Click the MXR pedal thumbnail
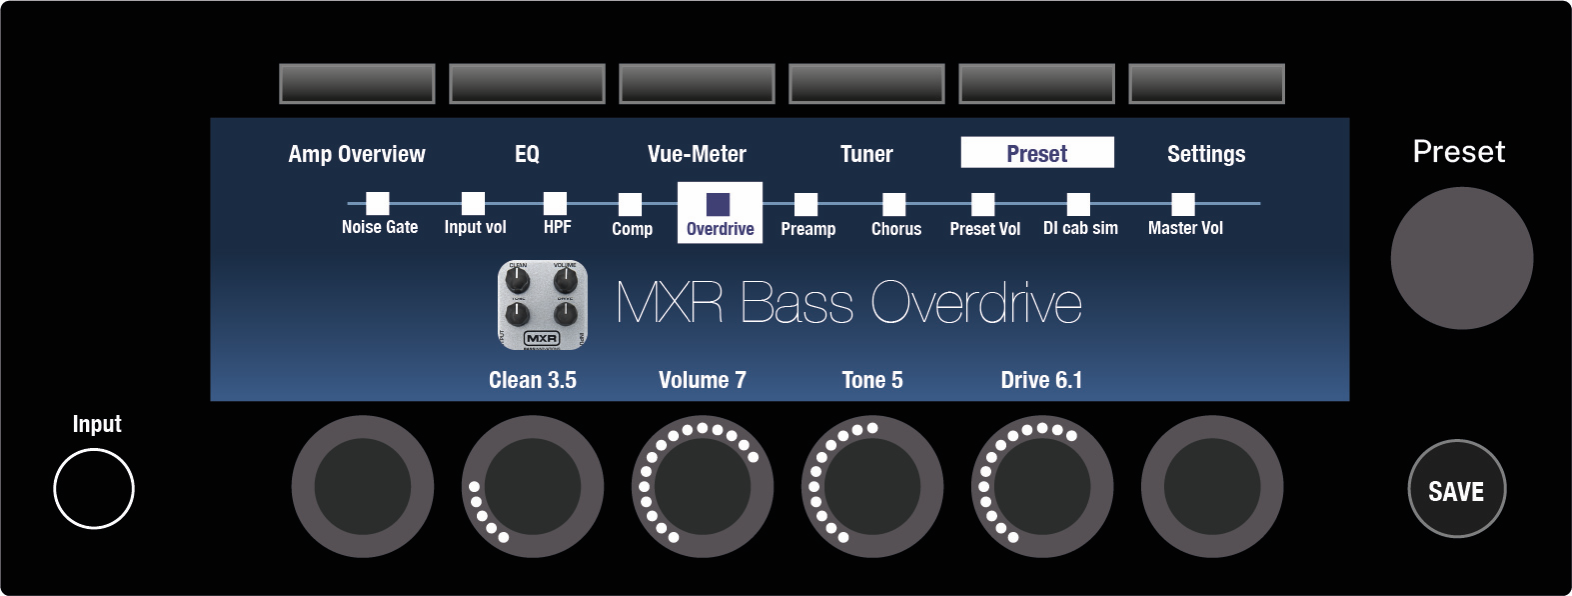The image size is (1572, 596). tap(543, 305)
